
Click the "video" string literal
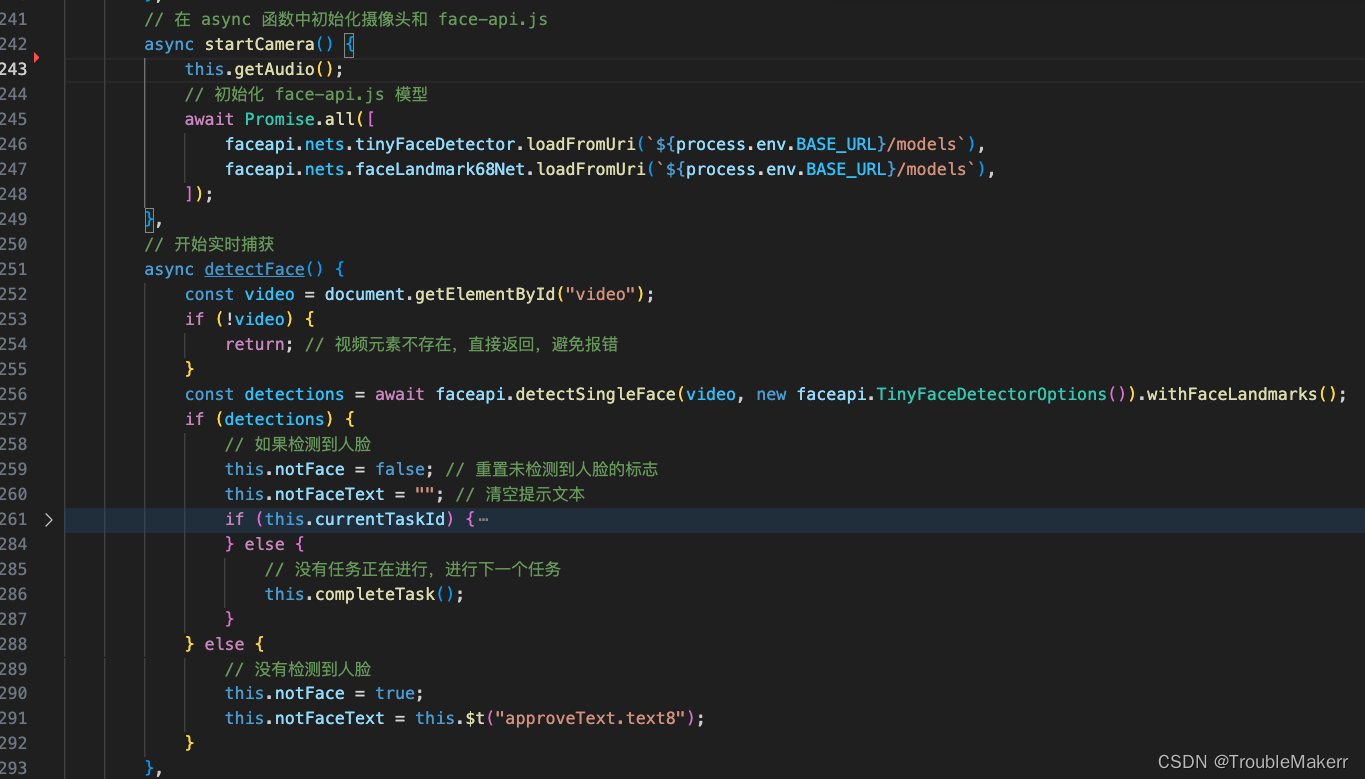tap(601, 294)
